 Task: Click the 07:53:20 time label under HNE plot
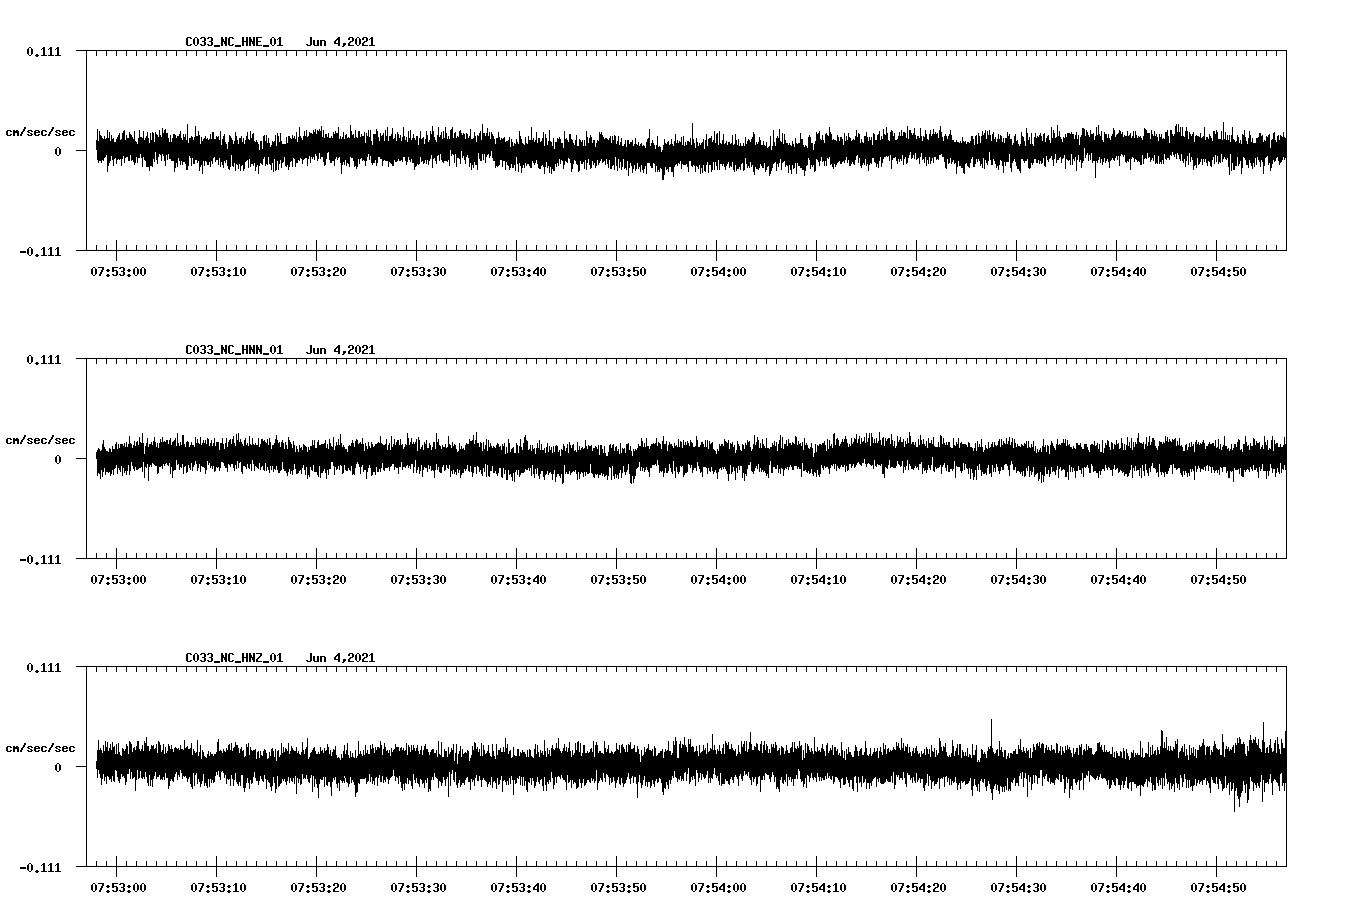318,271
